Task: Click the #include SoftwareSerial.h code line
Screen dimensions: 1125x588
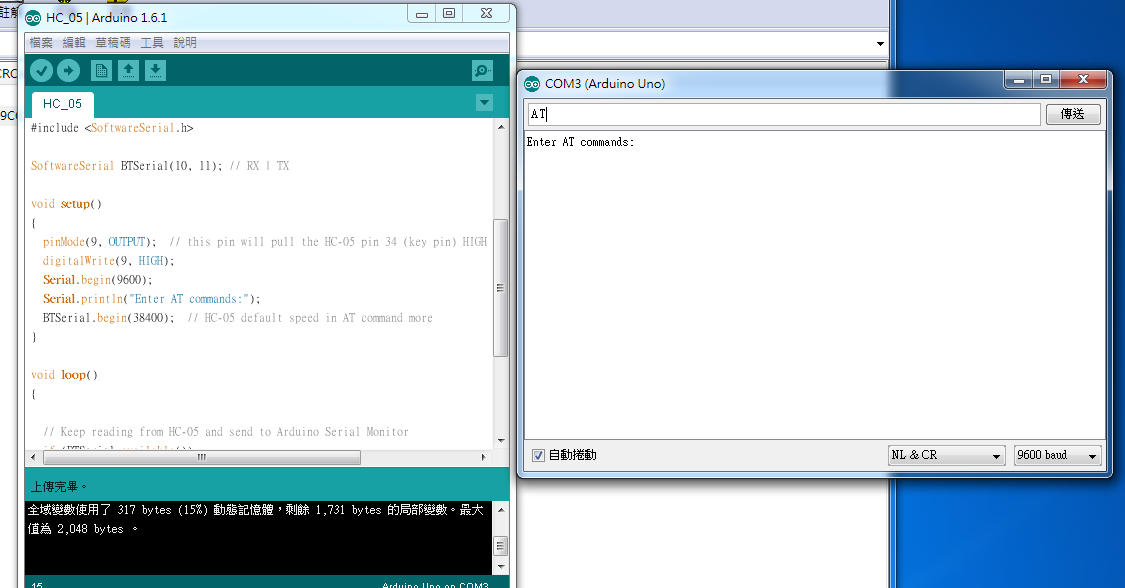Action: (112, 128)
